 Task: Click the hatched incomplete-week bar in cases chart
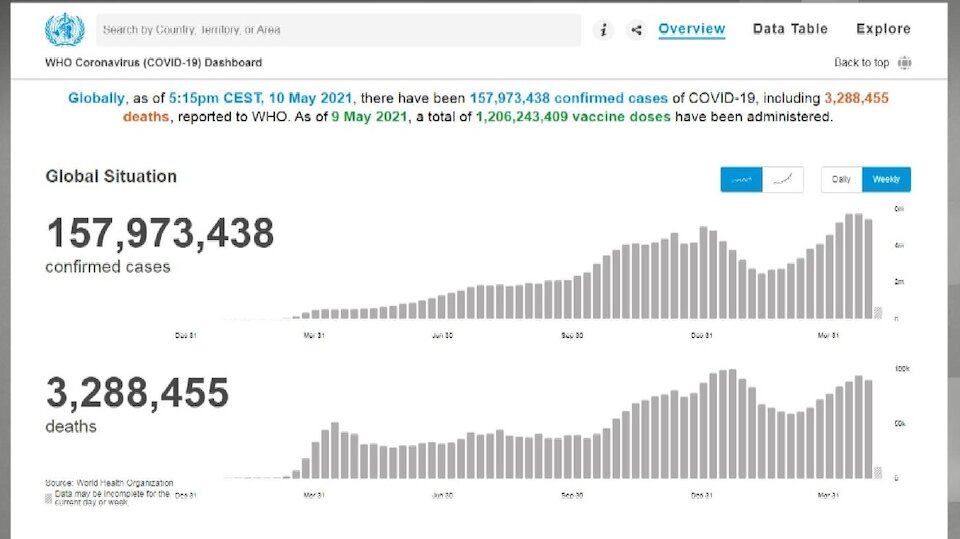pos(878,312)
